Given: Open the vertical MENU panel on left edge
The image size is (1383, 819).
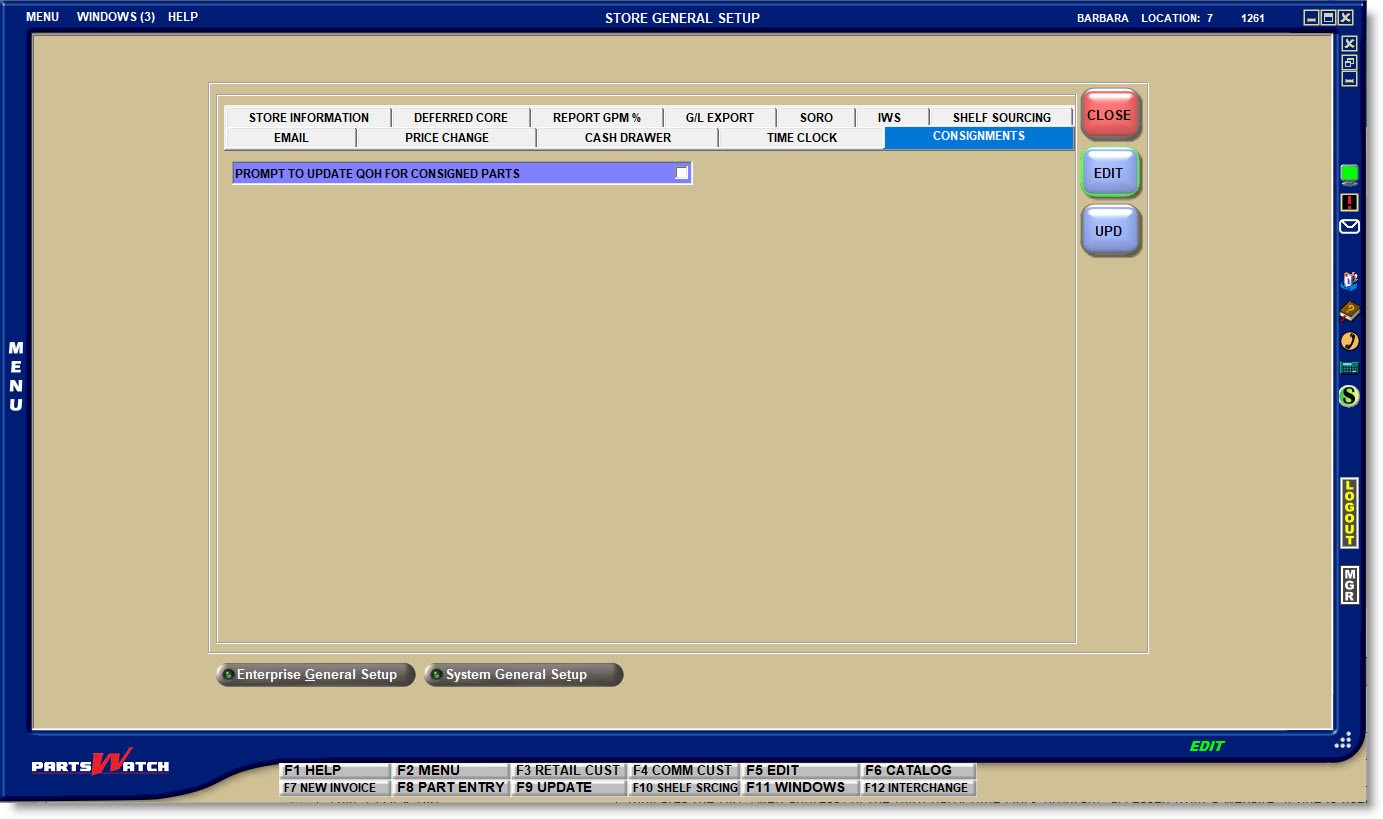Looking at the screenshot, I should [x=16, y=376].
